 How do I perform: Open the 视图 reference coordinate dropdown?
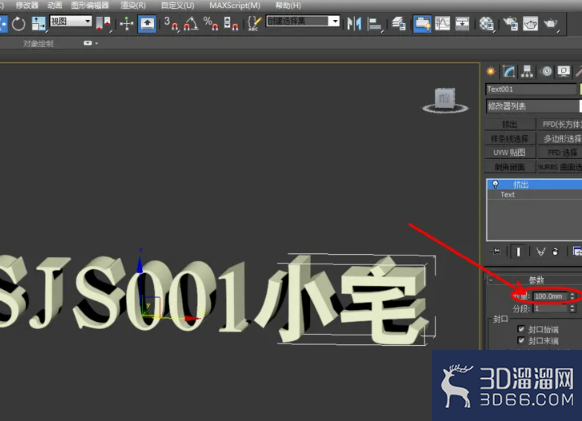point(71,21)
